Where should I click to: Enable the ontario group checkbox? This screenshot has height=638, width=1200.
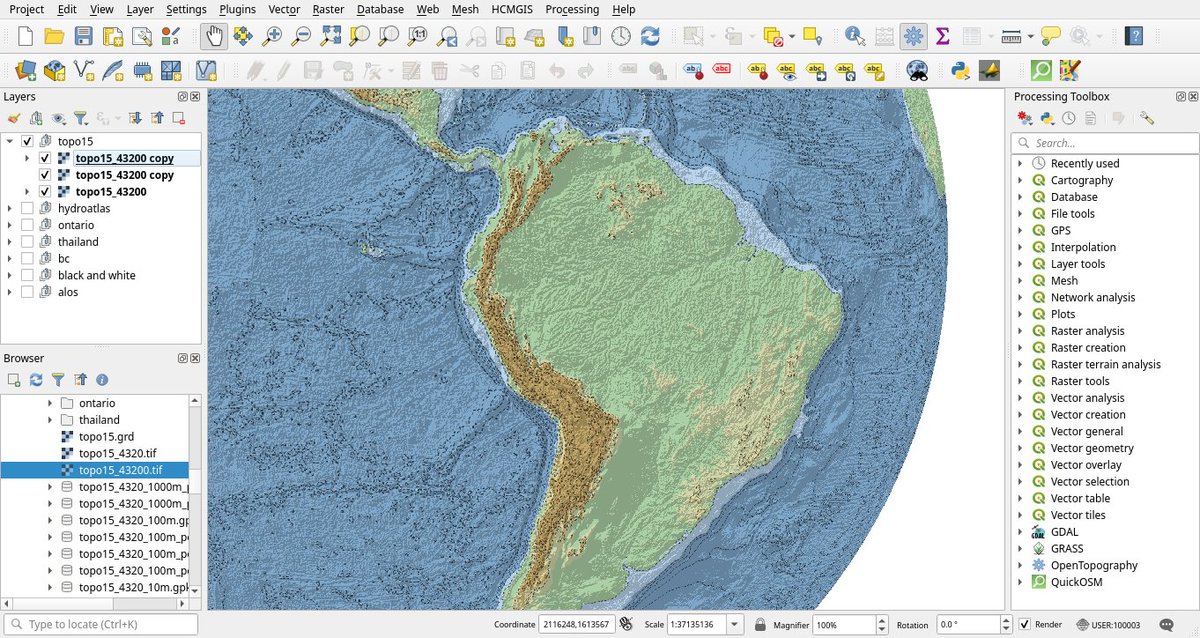coord(27,225)
